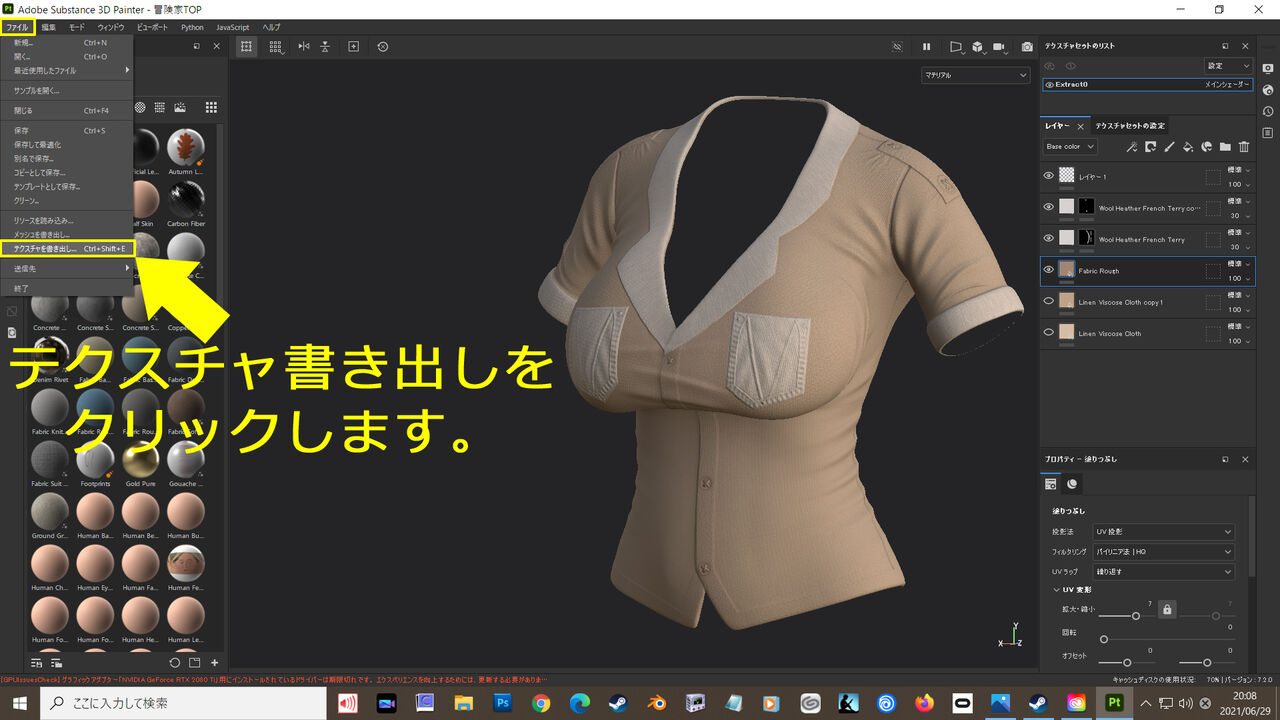This screenshot has height=720, width=1280.
Task: Open the 投影法 UV投影 dropdown
Action: click(x=1165, y=532)
